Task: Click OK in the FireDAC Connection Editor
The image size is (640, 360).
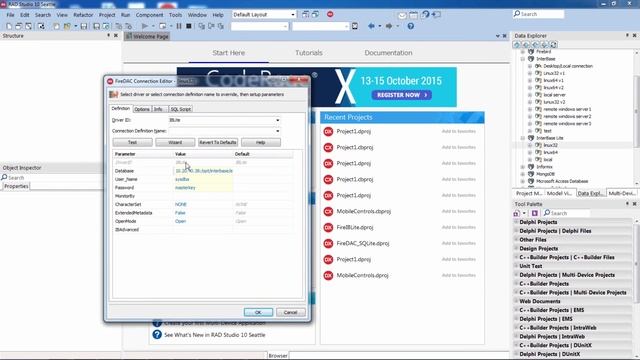Action: pos(258,312)
